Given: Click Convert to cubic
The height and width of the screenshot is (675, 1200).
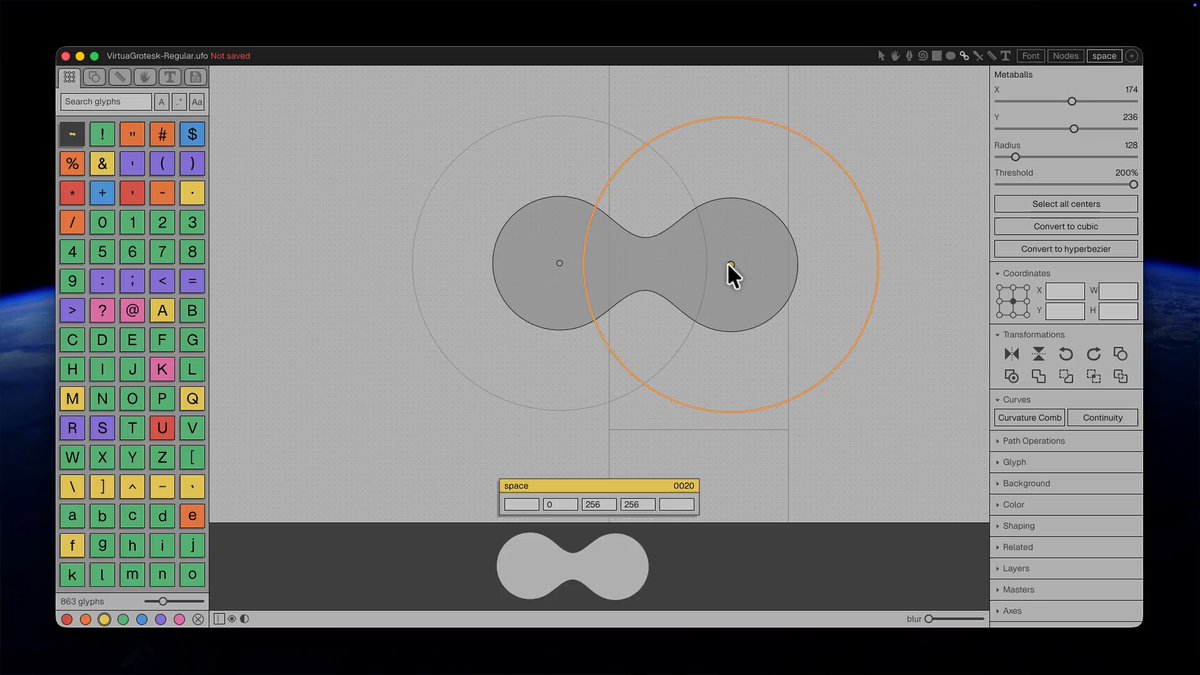Looking at the screenshot, I should coord(1066,227).
